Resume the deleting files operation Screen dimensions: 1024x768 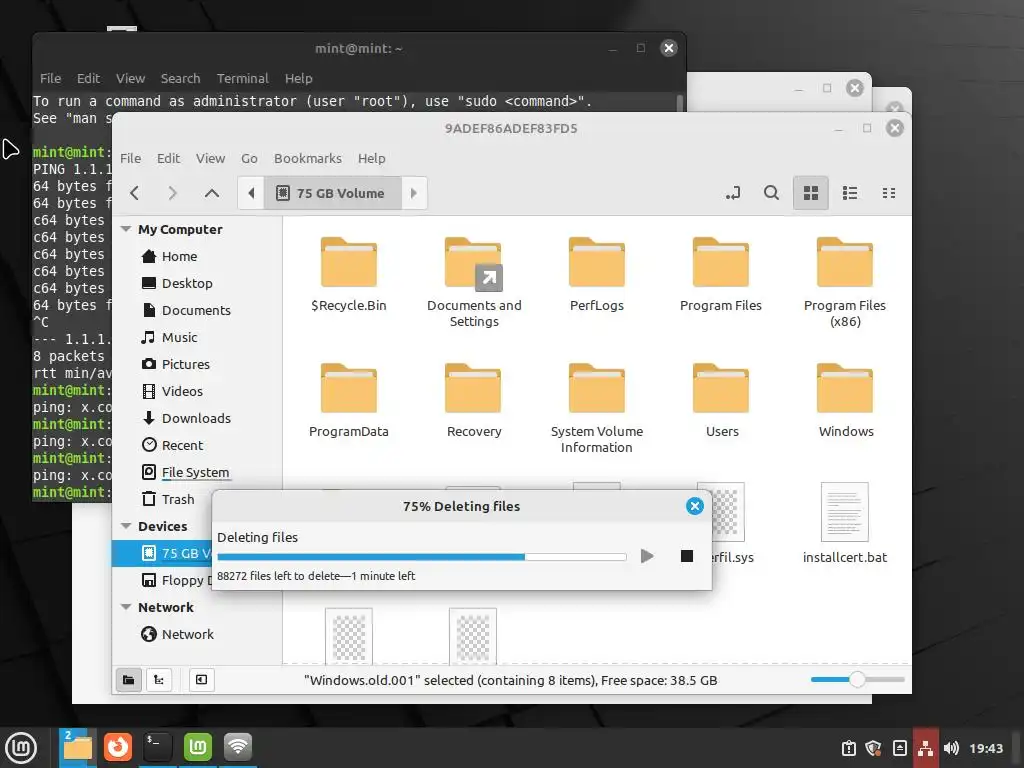coord(647,556)
